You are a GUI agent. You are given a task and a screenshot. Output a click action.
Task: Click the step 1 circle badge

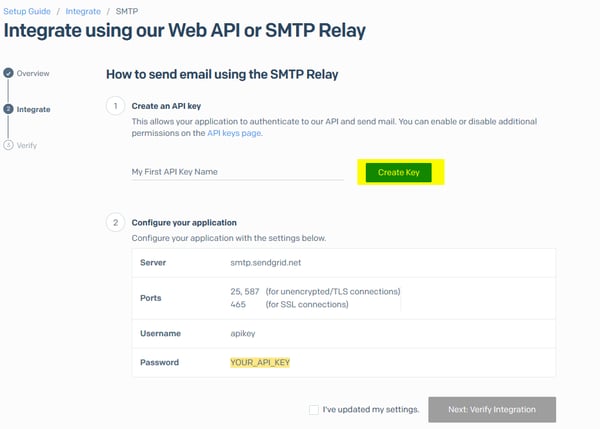point(115,106)
